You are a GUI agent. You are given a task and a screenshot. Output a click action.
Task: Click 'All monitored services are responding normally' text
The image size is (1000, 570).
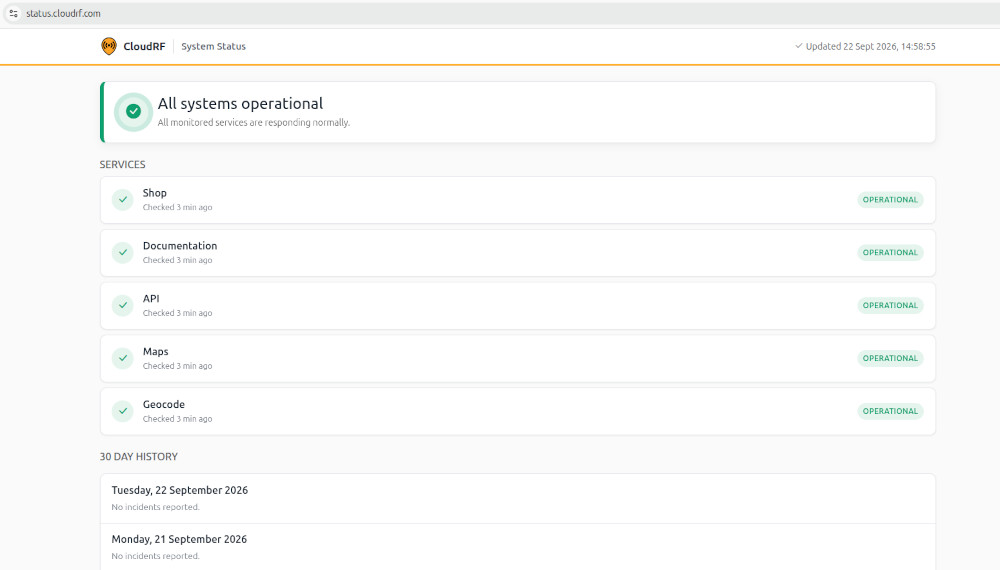coord(254,122)
